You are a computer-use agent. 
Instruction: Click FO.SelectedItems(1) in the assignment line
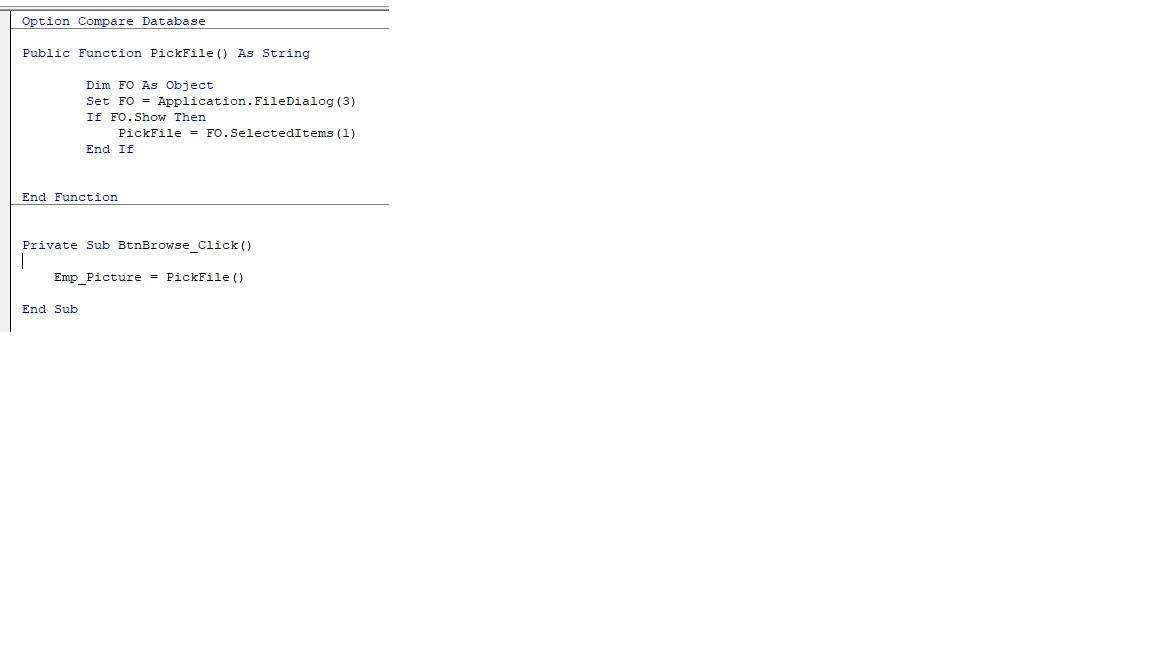(x=281, y=134)
